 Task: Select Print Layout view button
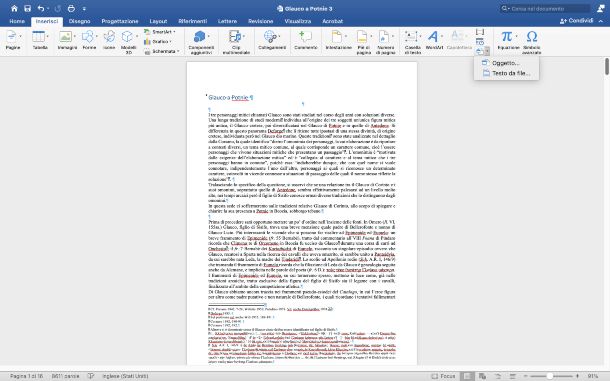click(x=468, y=376)
